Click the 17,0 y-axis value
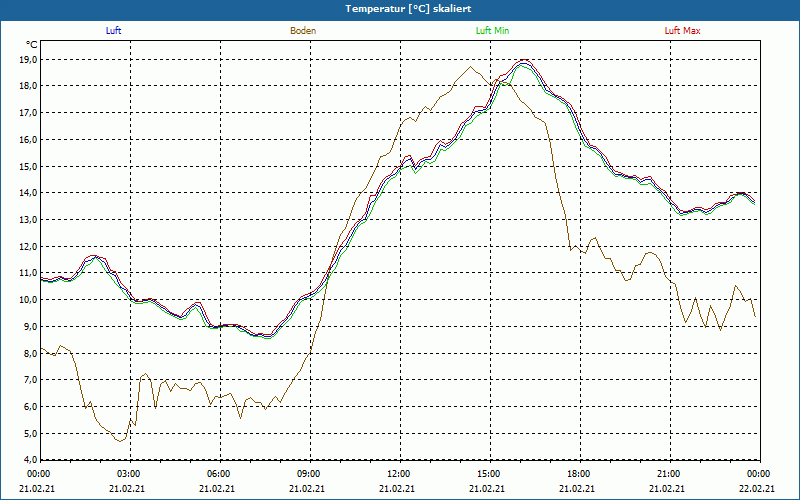This screenshot has width=800, height=500. [29, 113]
